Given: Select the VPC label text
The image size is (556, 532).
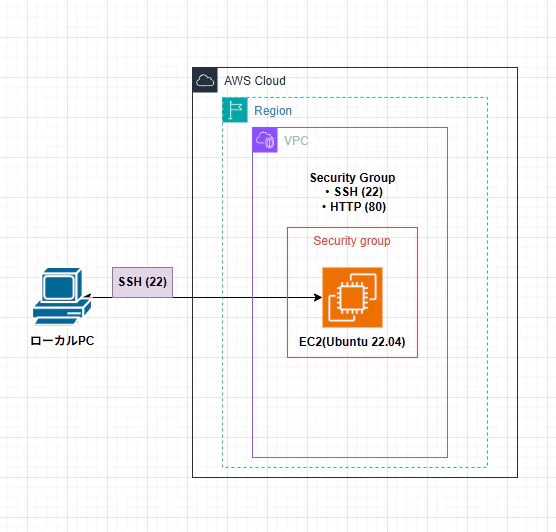Looking at the screenshot, I should click(x=296, y=141).
